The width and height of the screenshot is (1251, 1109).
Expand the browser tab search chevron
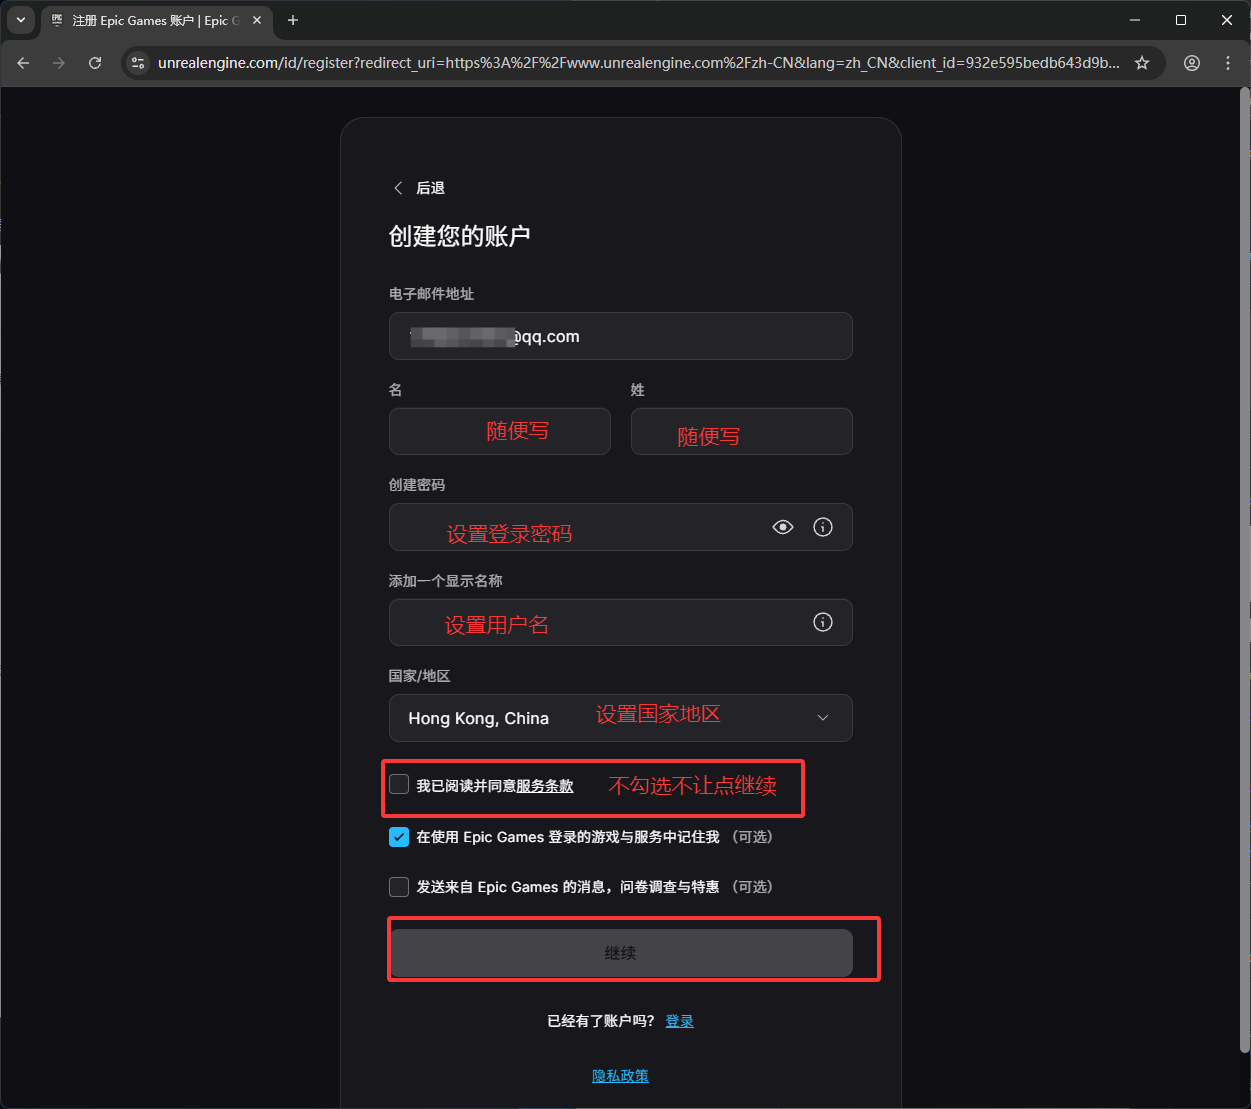(x=20, y=20)
